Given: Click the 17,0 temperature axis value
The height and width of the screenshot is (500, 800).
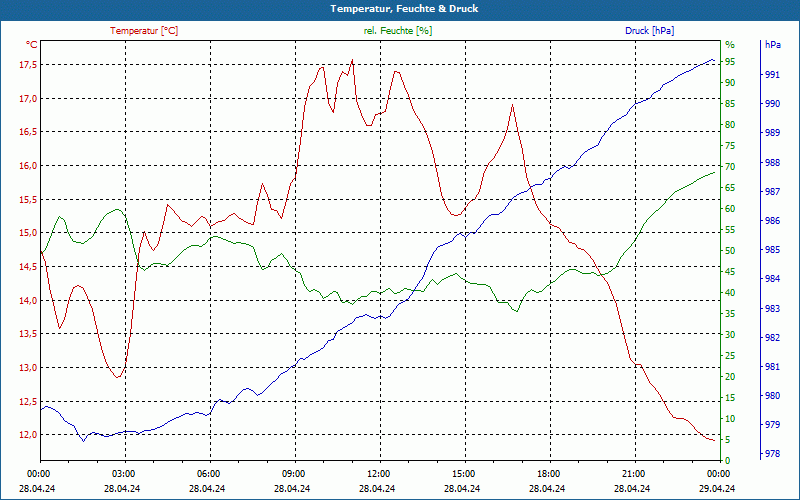Looking at the screenshot, I should pyautogui.click(x=28, y=98).
